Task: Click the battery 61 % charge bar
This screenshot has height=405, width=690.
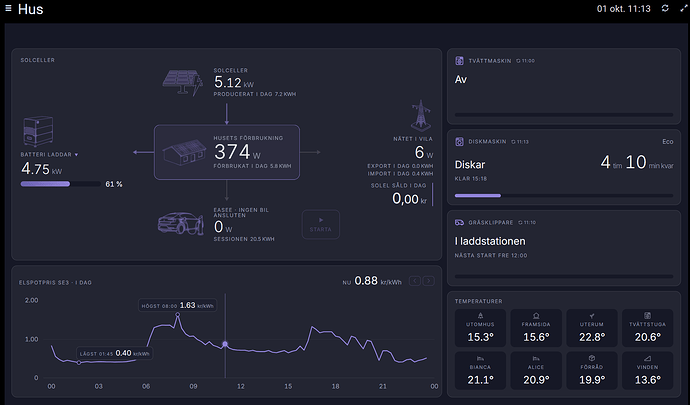Action: [x=61, y=184]
